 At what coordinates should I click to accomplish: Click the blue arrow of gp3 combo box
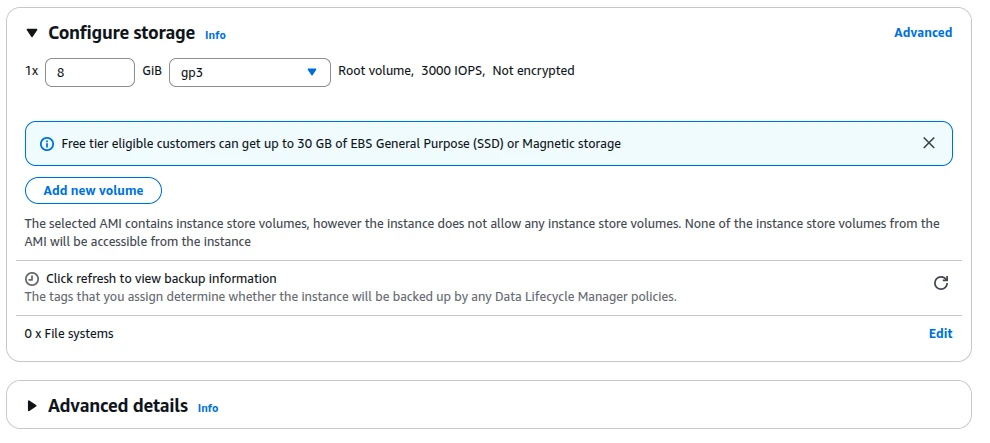coord(312,72)
